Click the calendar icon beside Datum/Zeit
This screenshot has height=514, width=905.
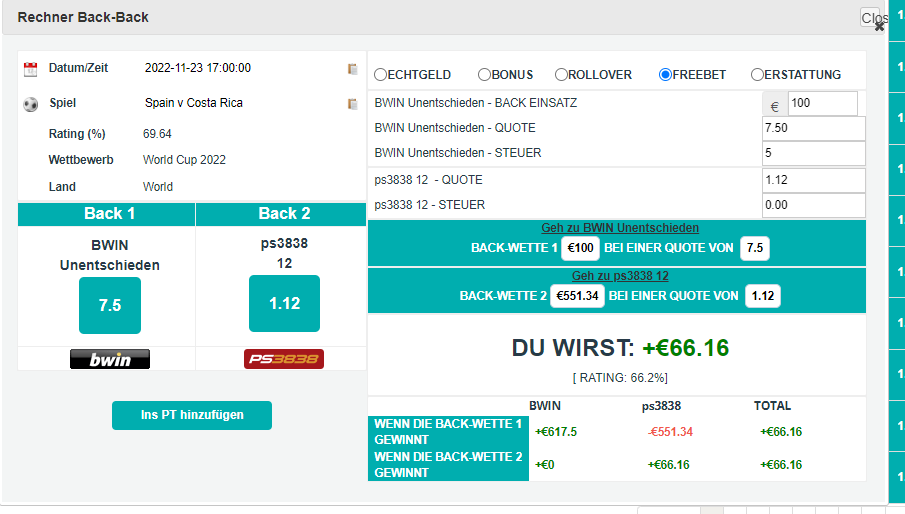pos(31,69)
